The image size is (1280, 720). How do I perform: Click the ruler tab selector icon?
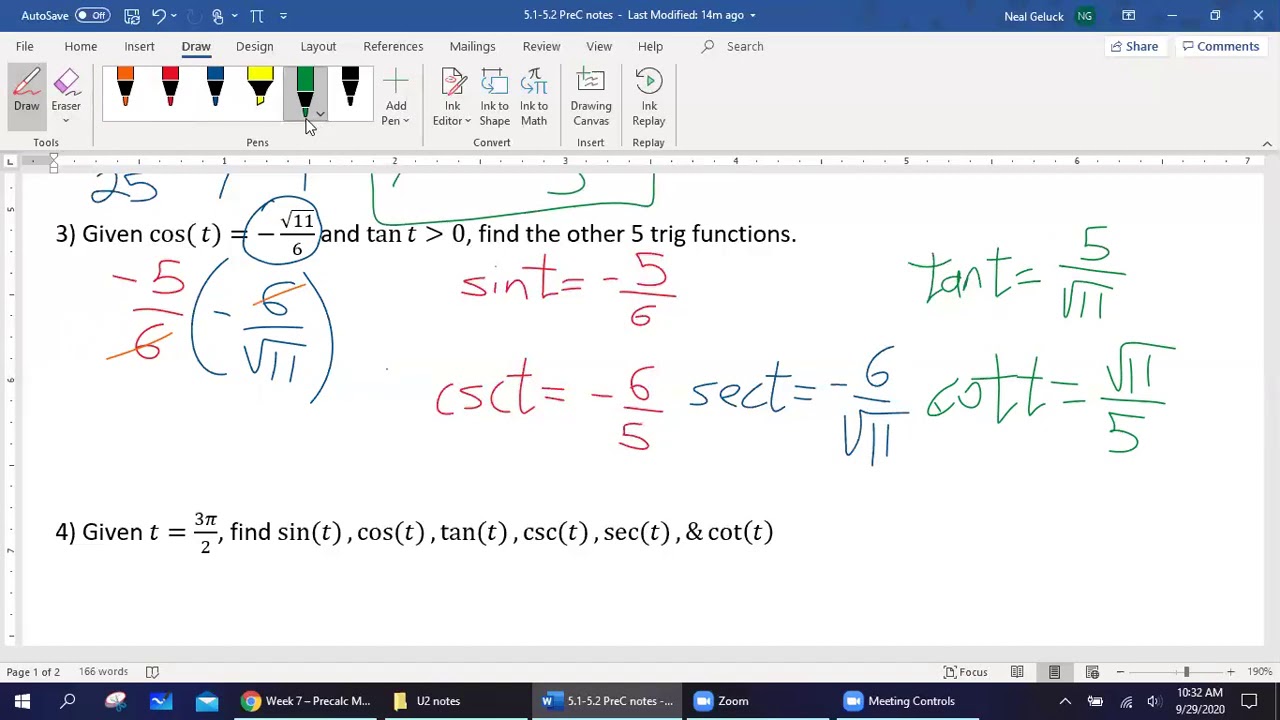(10, 161)
